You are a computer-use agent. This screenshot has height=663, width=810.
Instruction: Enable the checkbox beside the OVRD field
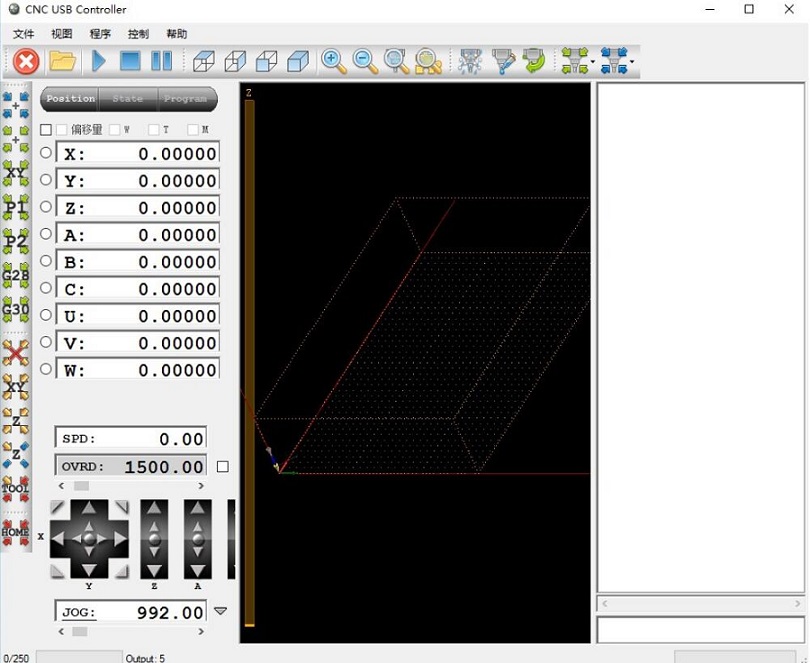pyautogui.click(x=223, y=467)
